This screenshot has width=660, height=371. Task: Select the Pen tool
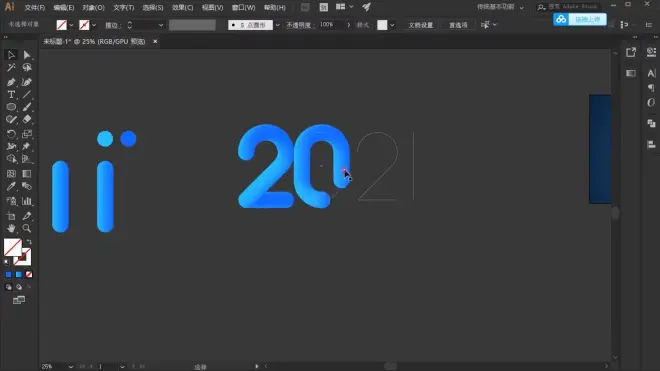pyautogui.click(x=11, y=82)
